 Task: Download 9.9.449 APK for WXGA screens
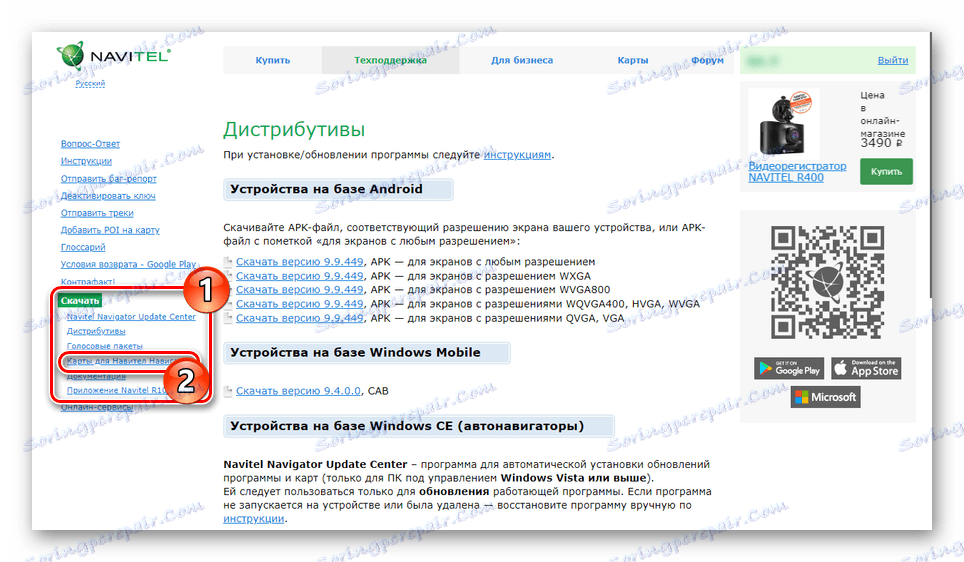[299, 276]
